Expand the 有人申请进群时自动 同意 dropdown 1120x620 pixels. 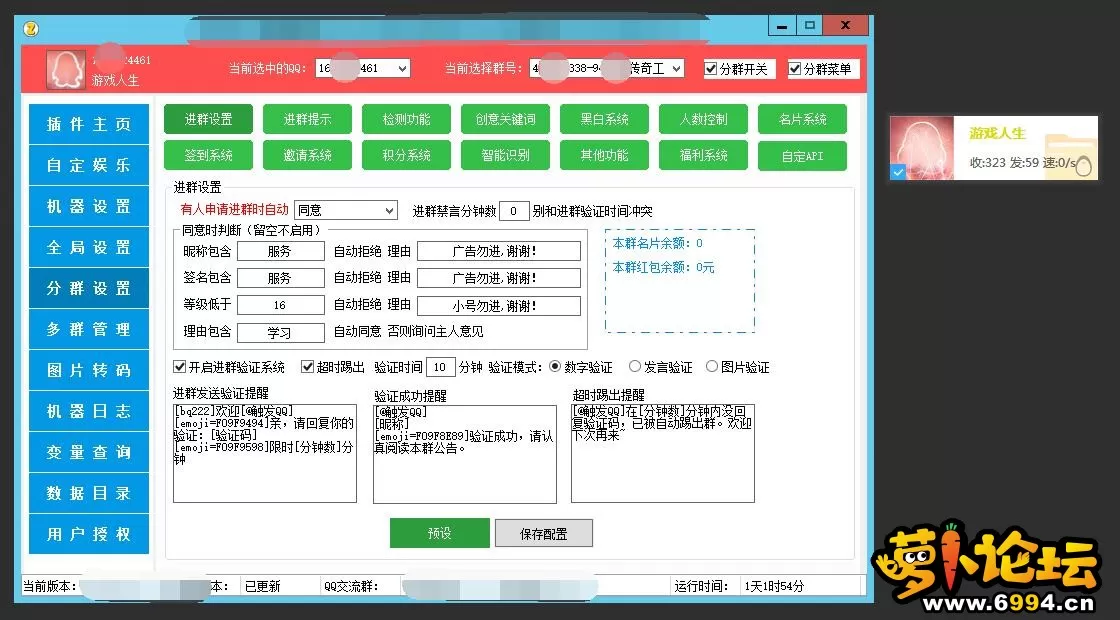pyautogui.click(x=389, y=211)
